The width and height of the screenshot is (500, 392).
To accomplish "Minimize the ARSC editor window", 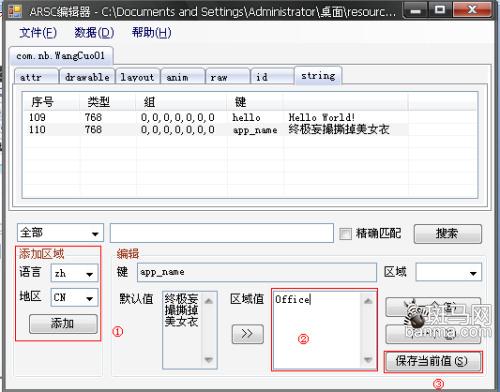I will pos(415,10).
